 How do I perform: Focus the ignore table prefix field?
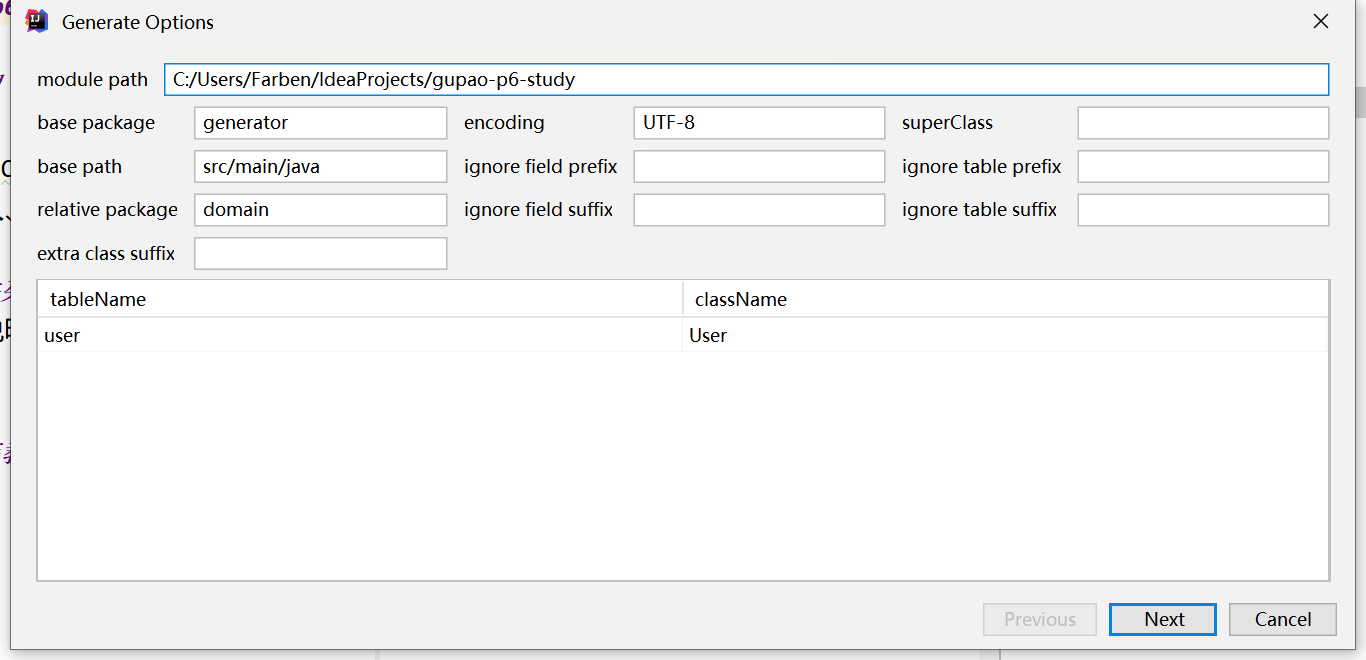(1203, 167)
